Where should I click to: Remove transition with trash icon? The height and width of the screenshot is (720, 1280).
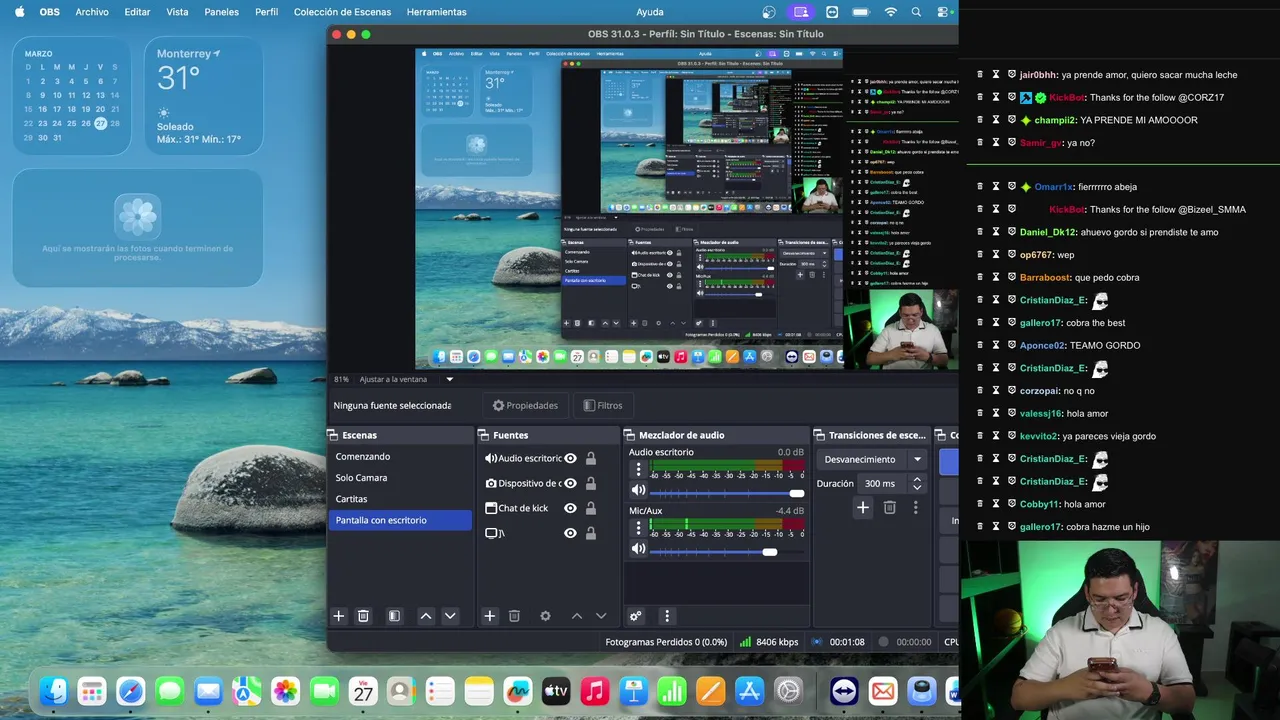[890, 508]
